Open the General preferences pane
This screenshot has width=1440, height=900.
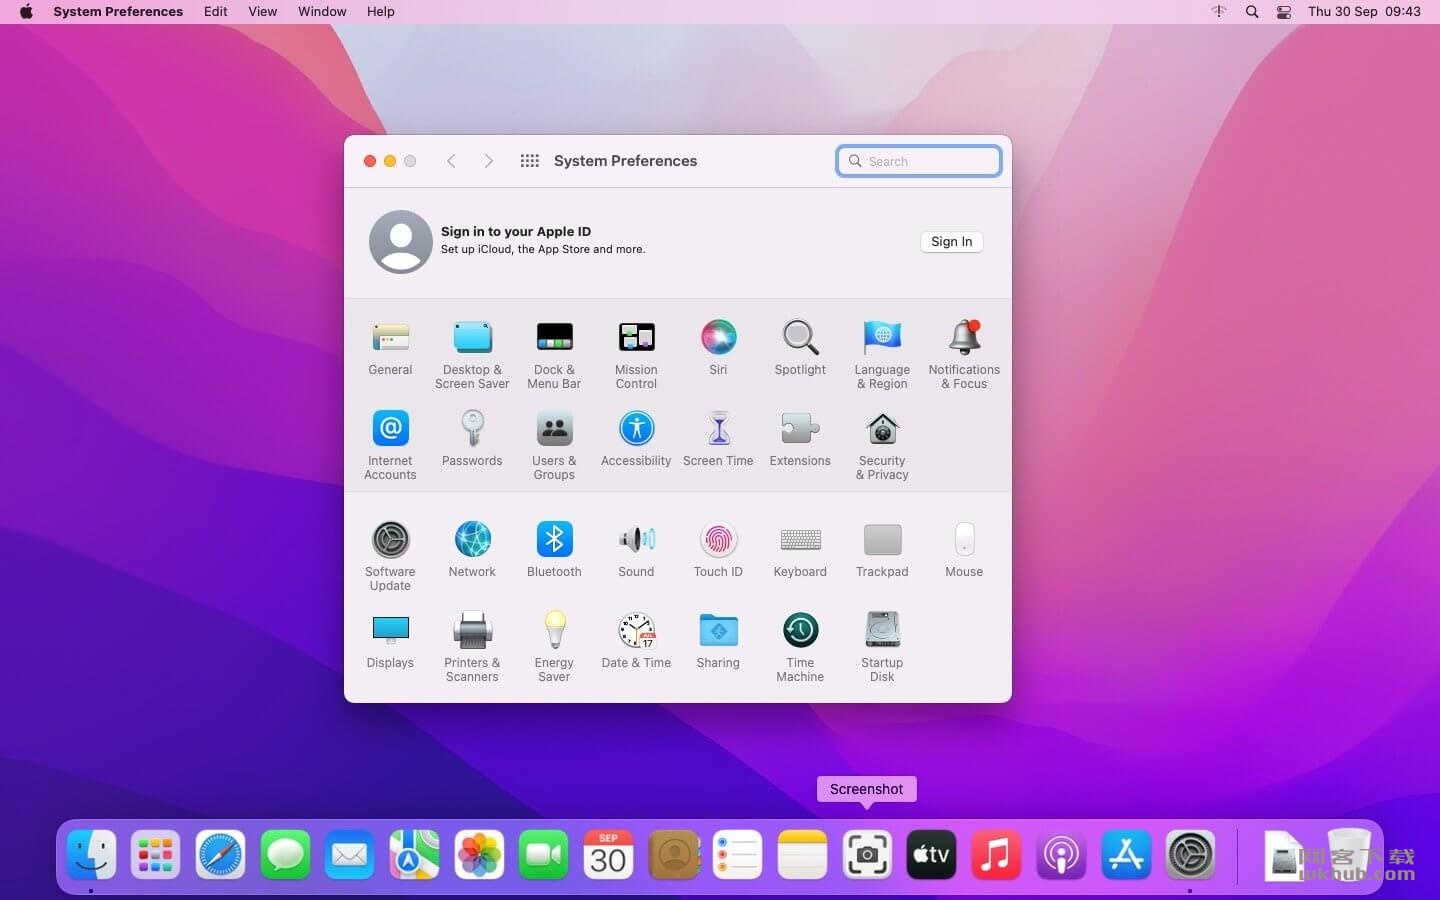tap(390, 348)
